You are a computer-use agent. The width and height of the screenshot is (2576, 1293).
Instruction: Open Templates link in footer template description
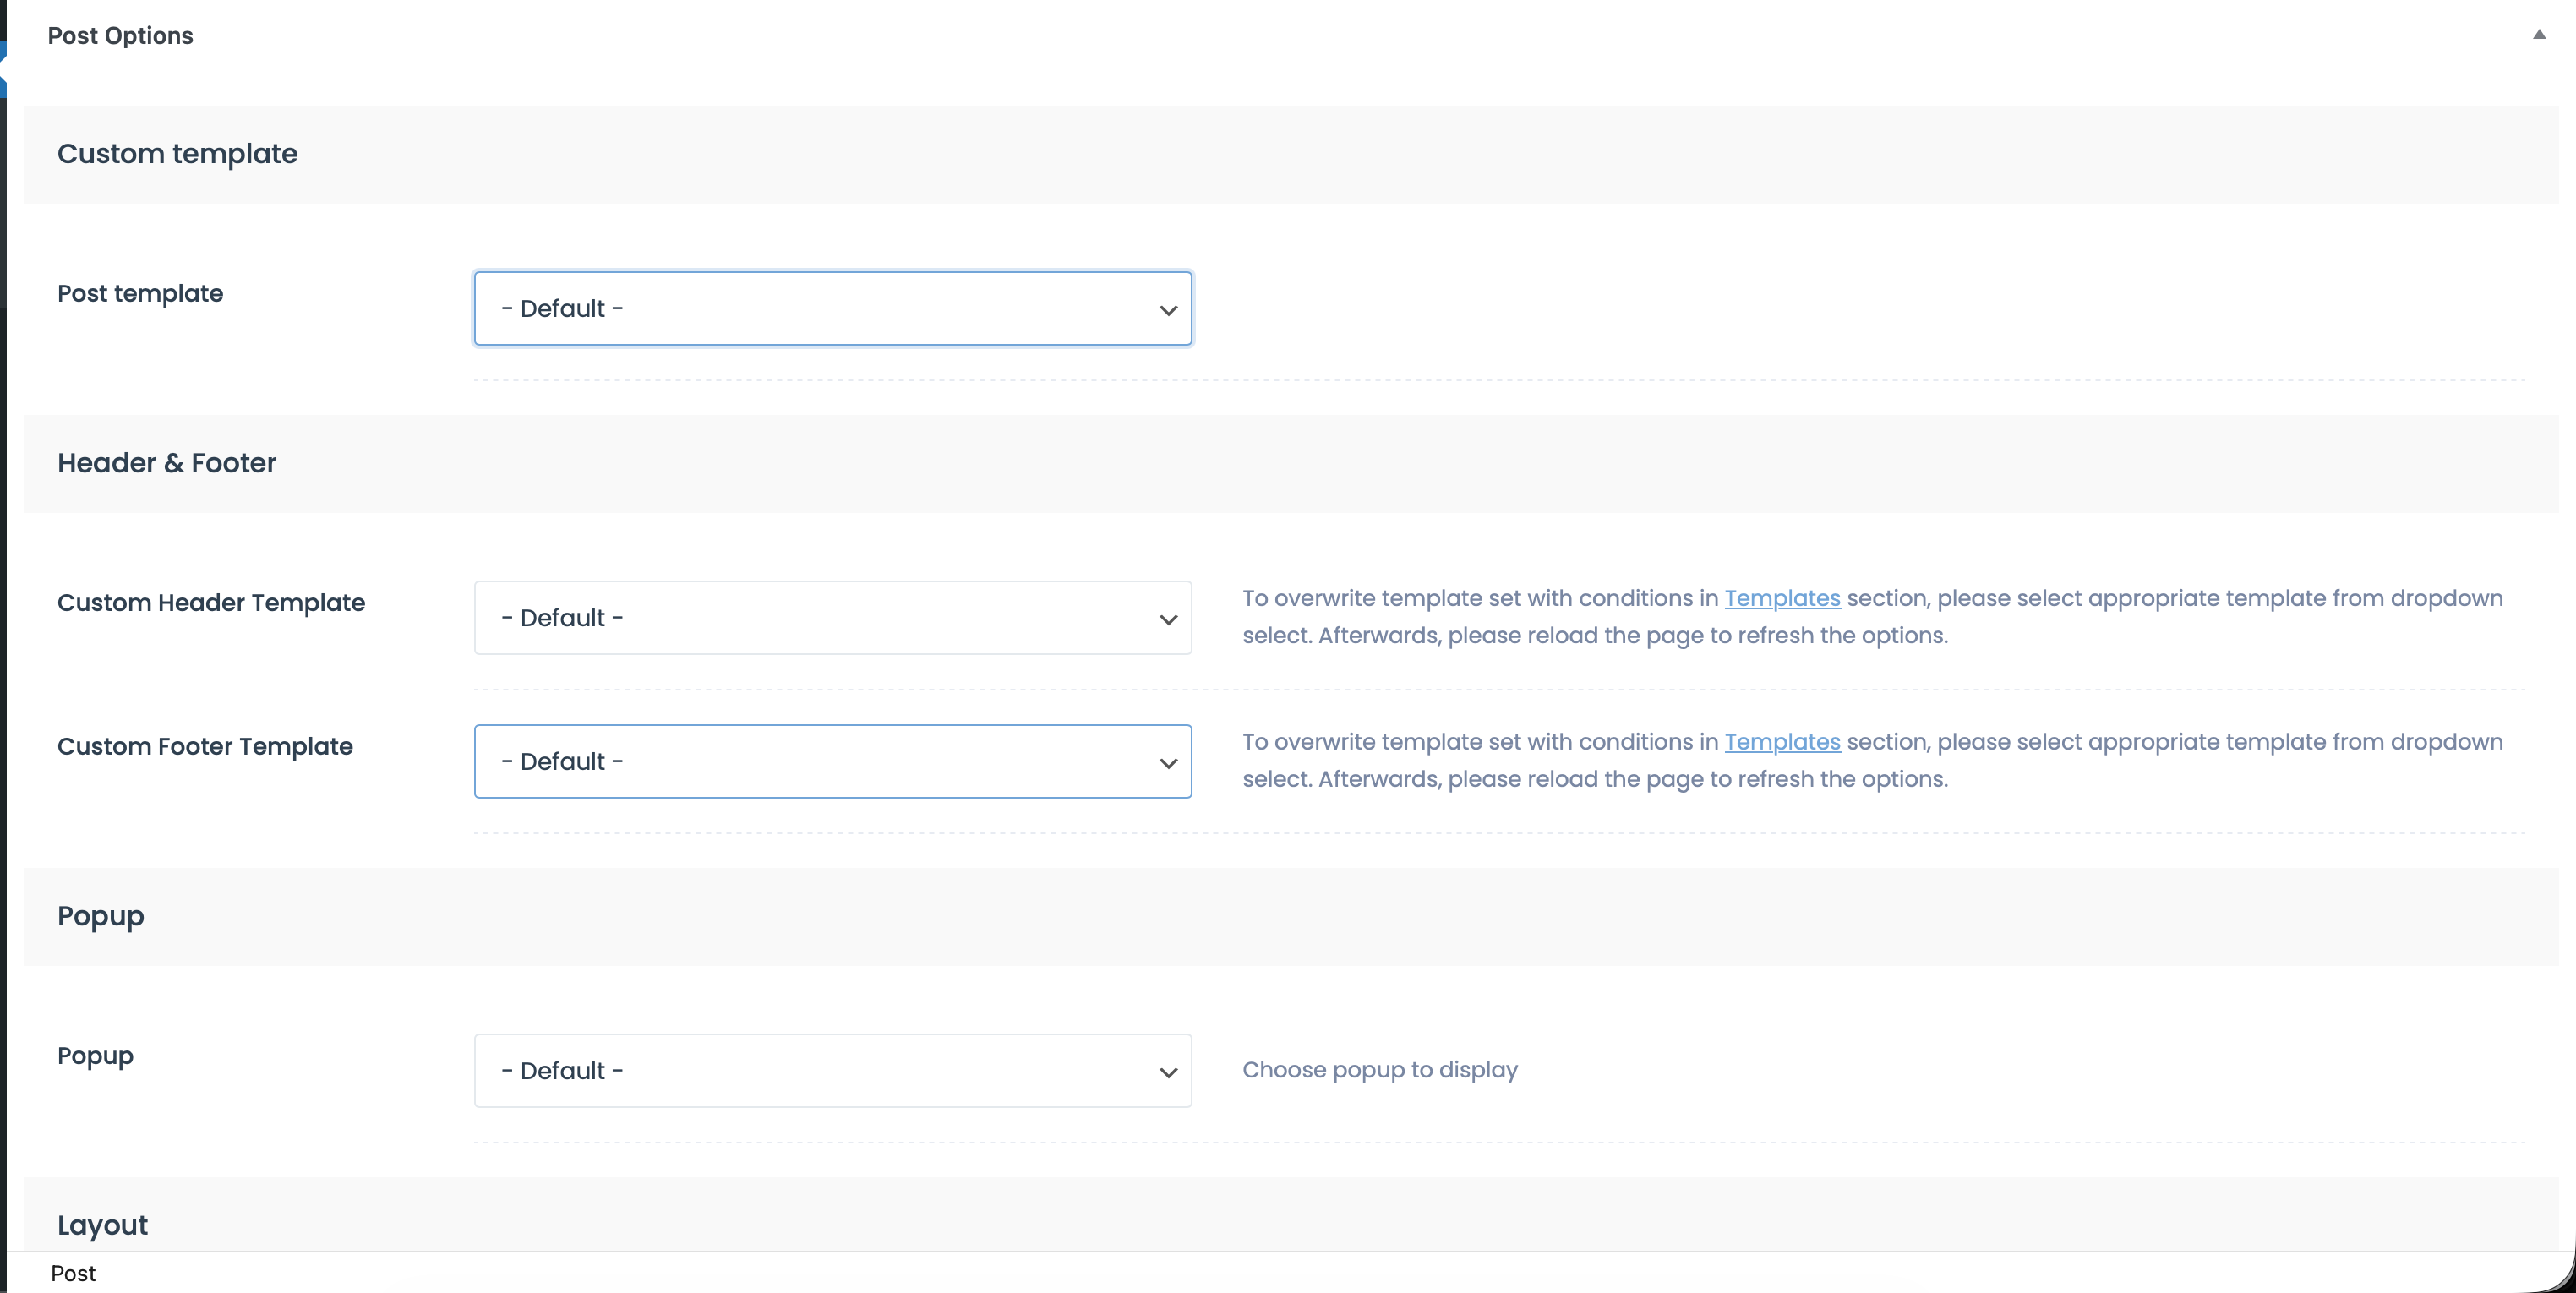[x=1781, y=742]
